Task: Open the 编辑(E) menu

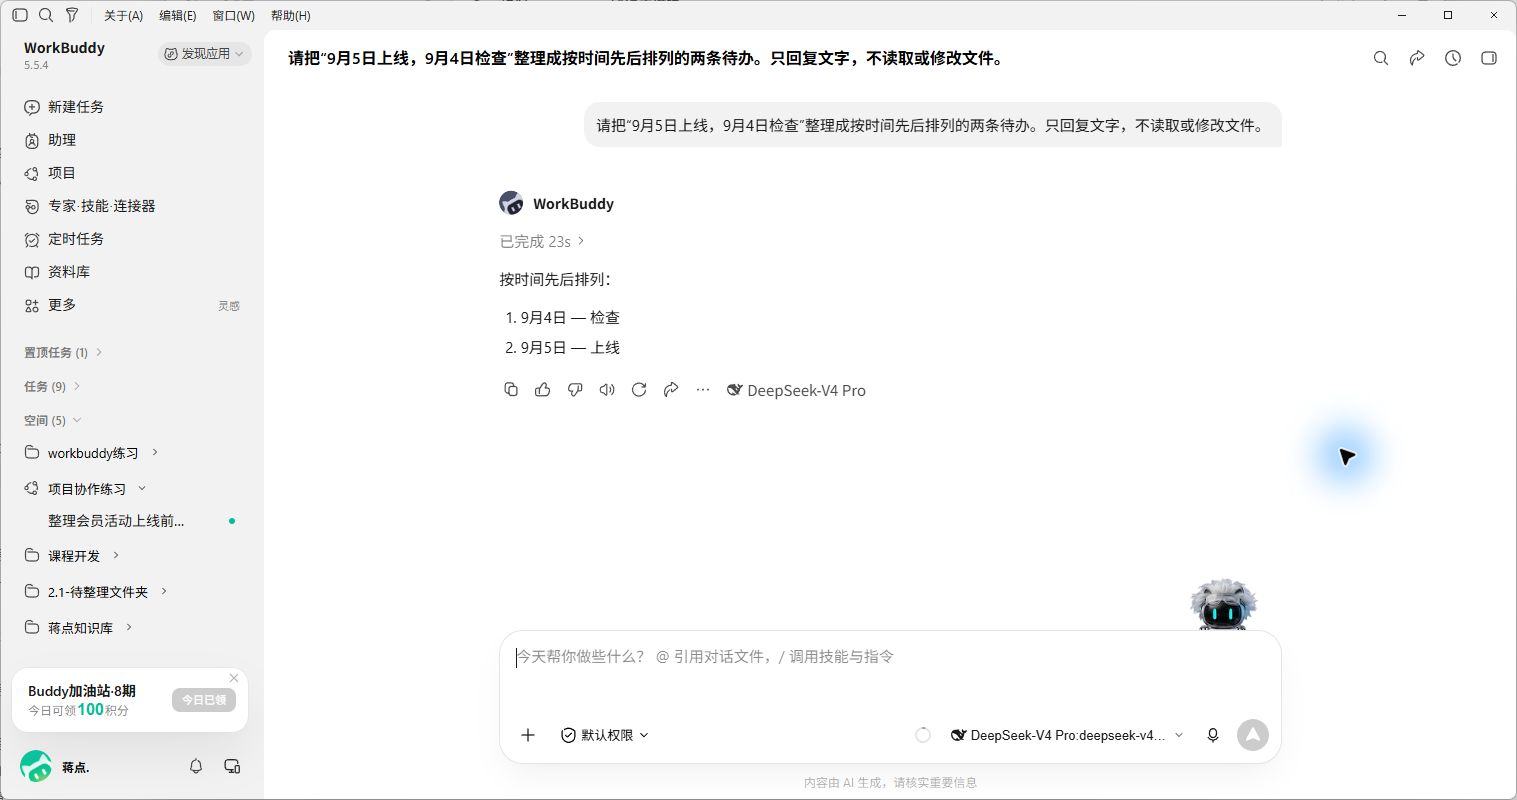Action: [178, 16]
